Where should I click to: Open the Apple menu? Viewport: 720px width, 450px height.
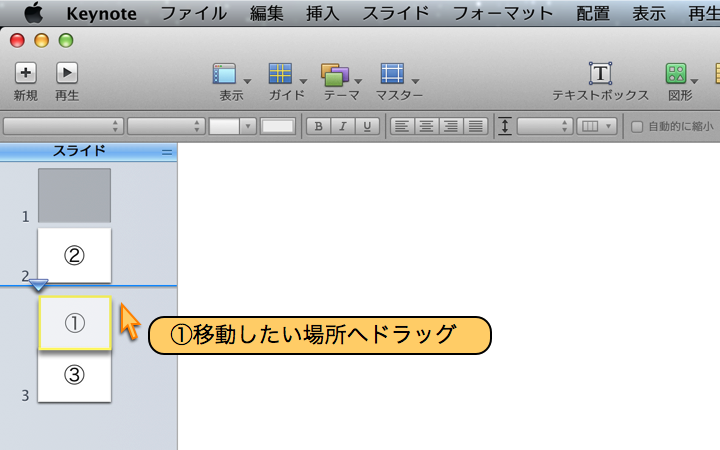coord(34,13)
